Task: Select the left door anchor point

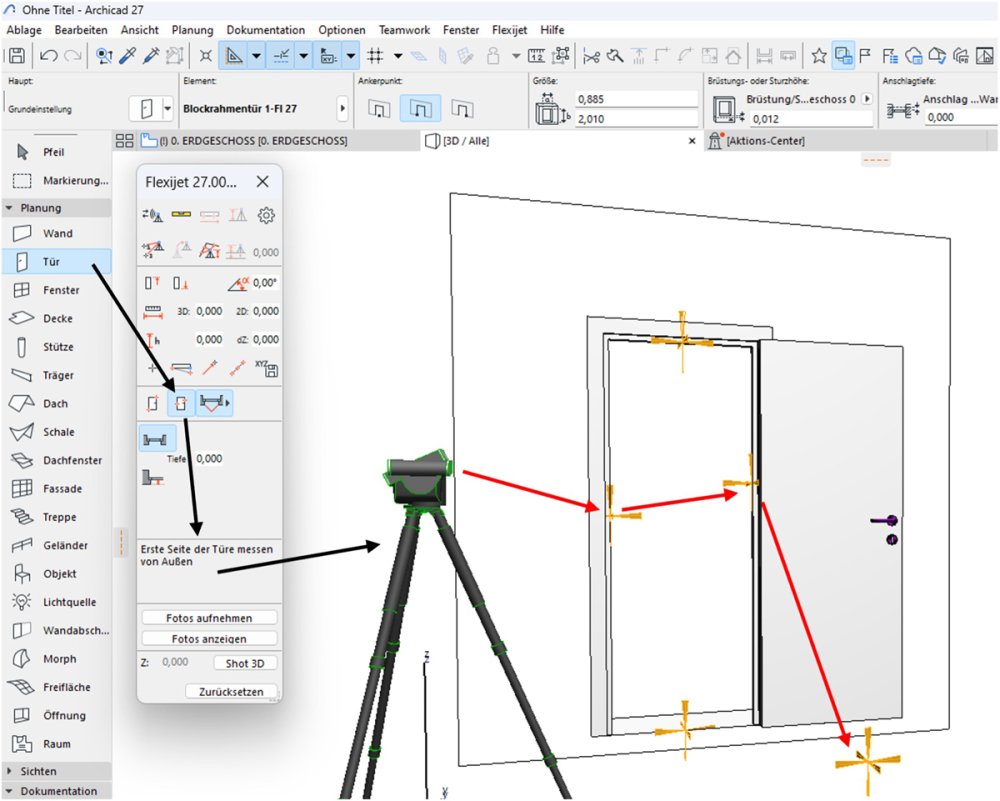Action: pos(379,108)
